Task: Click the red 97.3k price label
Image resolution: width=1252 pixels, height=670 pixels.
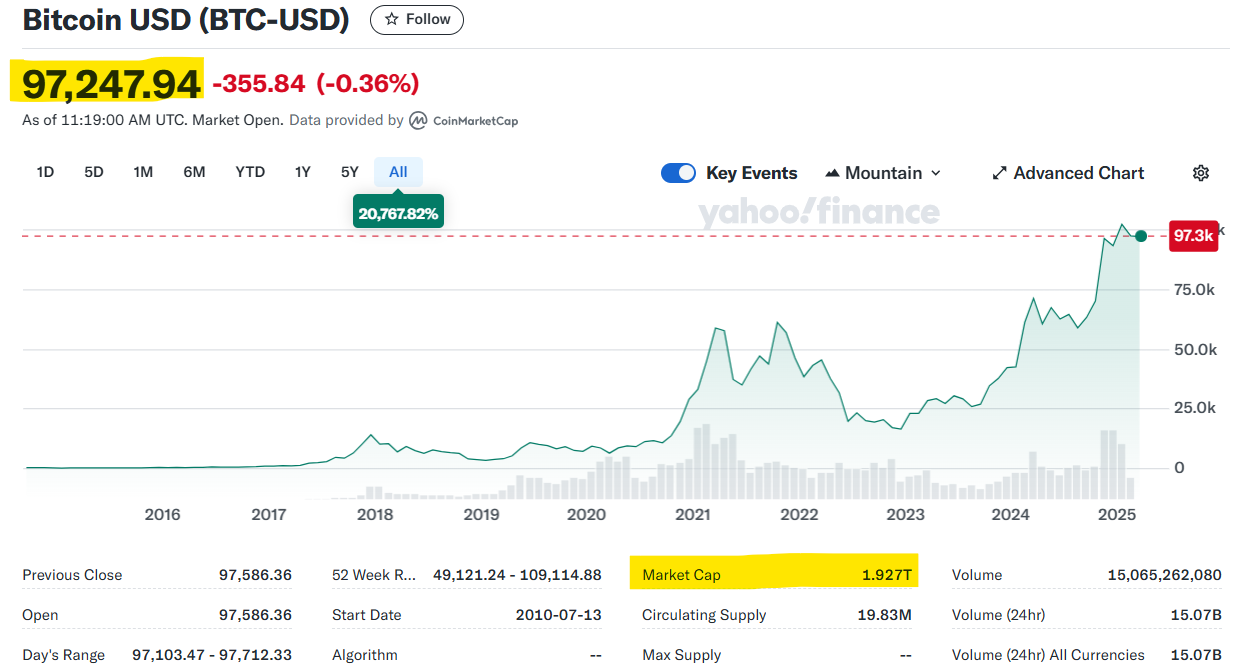Action: point(1193,236)
